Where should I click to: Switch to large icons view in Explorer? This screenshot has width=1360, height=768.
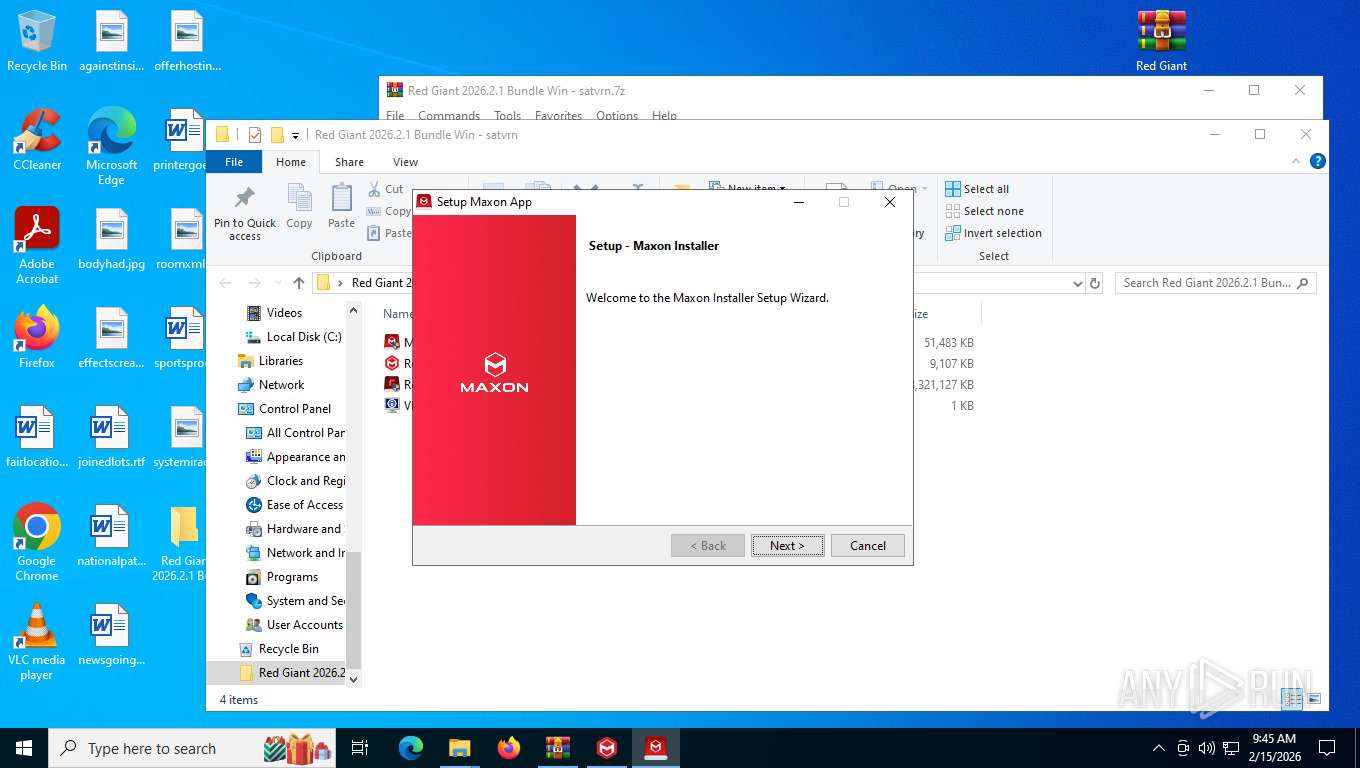click(x=1314, y=699)
